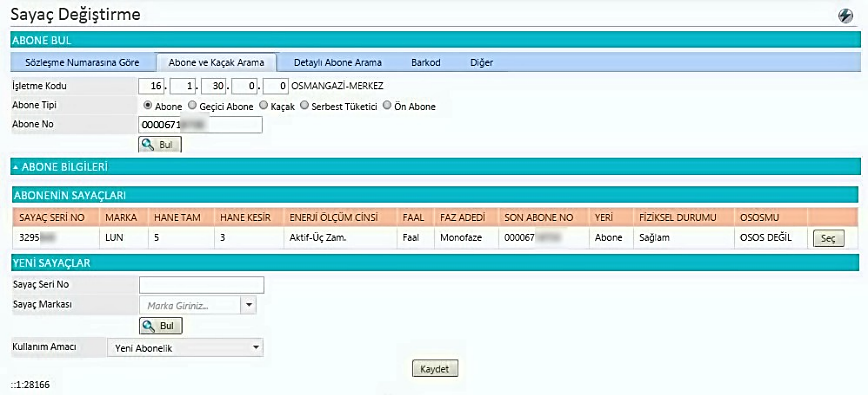Click the OSOSMU column header
This screenshot has width=868, height=395.
click(x=771, y=217)
